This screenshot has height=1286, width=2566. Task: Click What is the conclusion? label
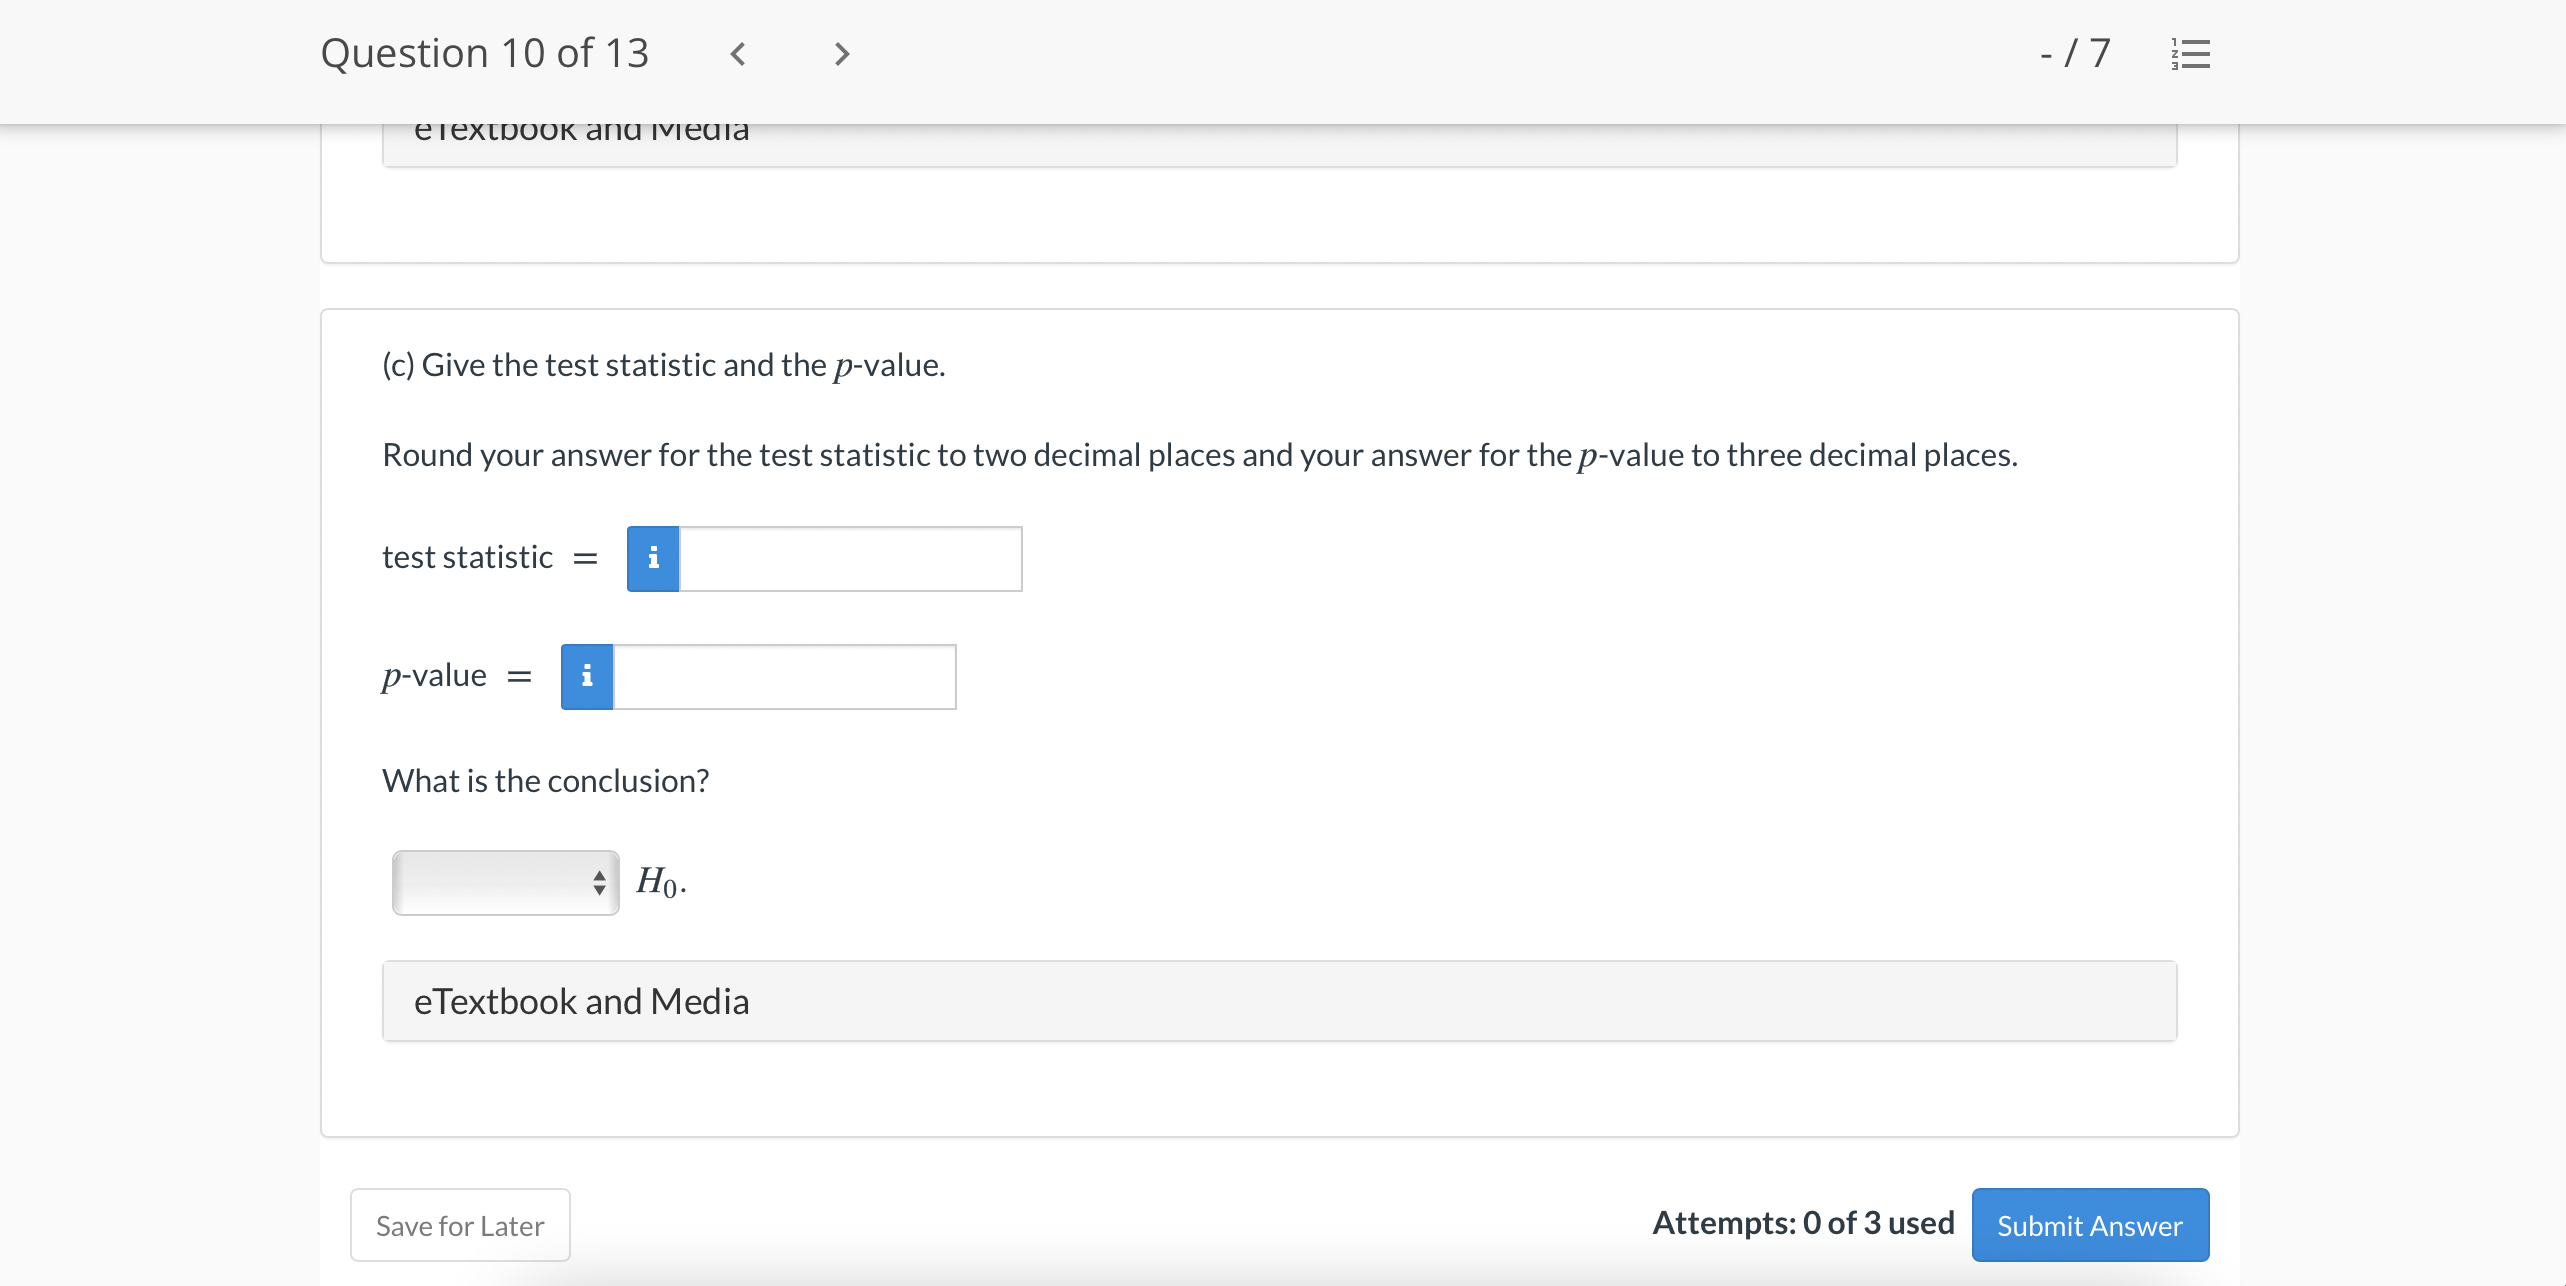[545, 781]
